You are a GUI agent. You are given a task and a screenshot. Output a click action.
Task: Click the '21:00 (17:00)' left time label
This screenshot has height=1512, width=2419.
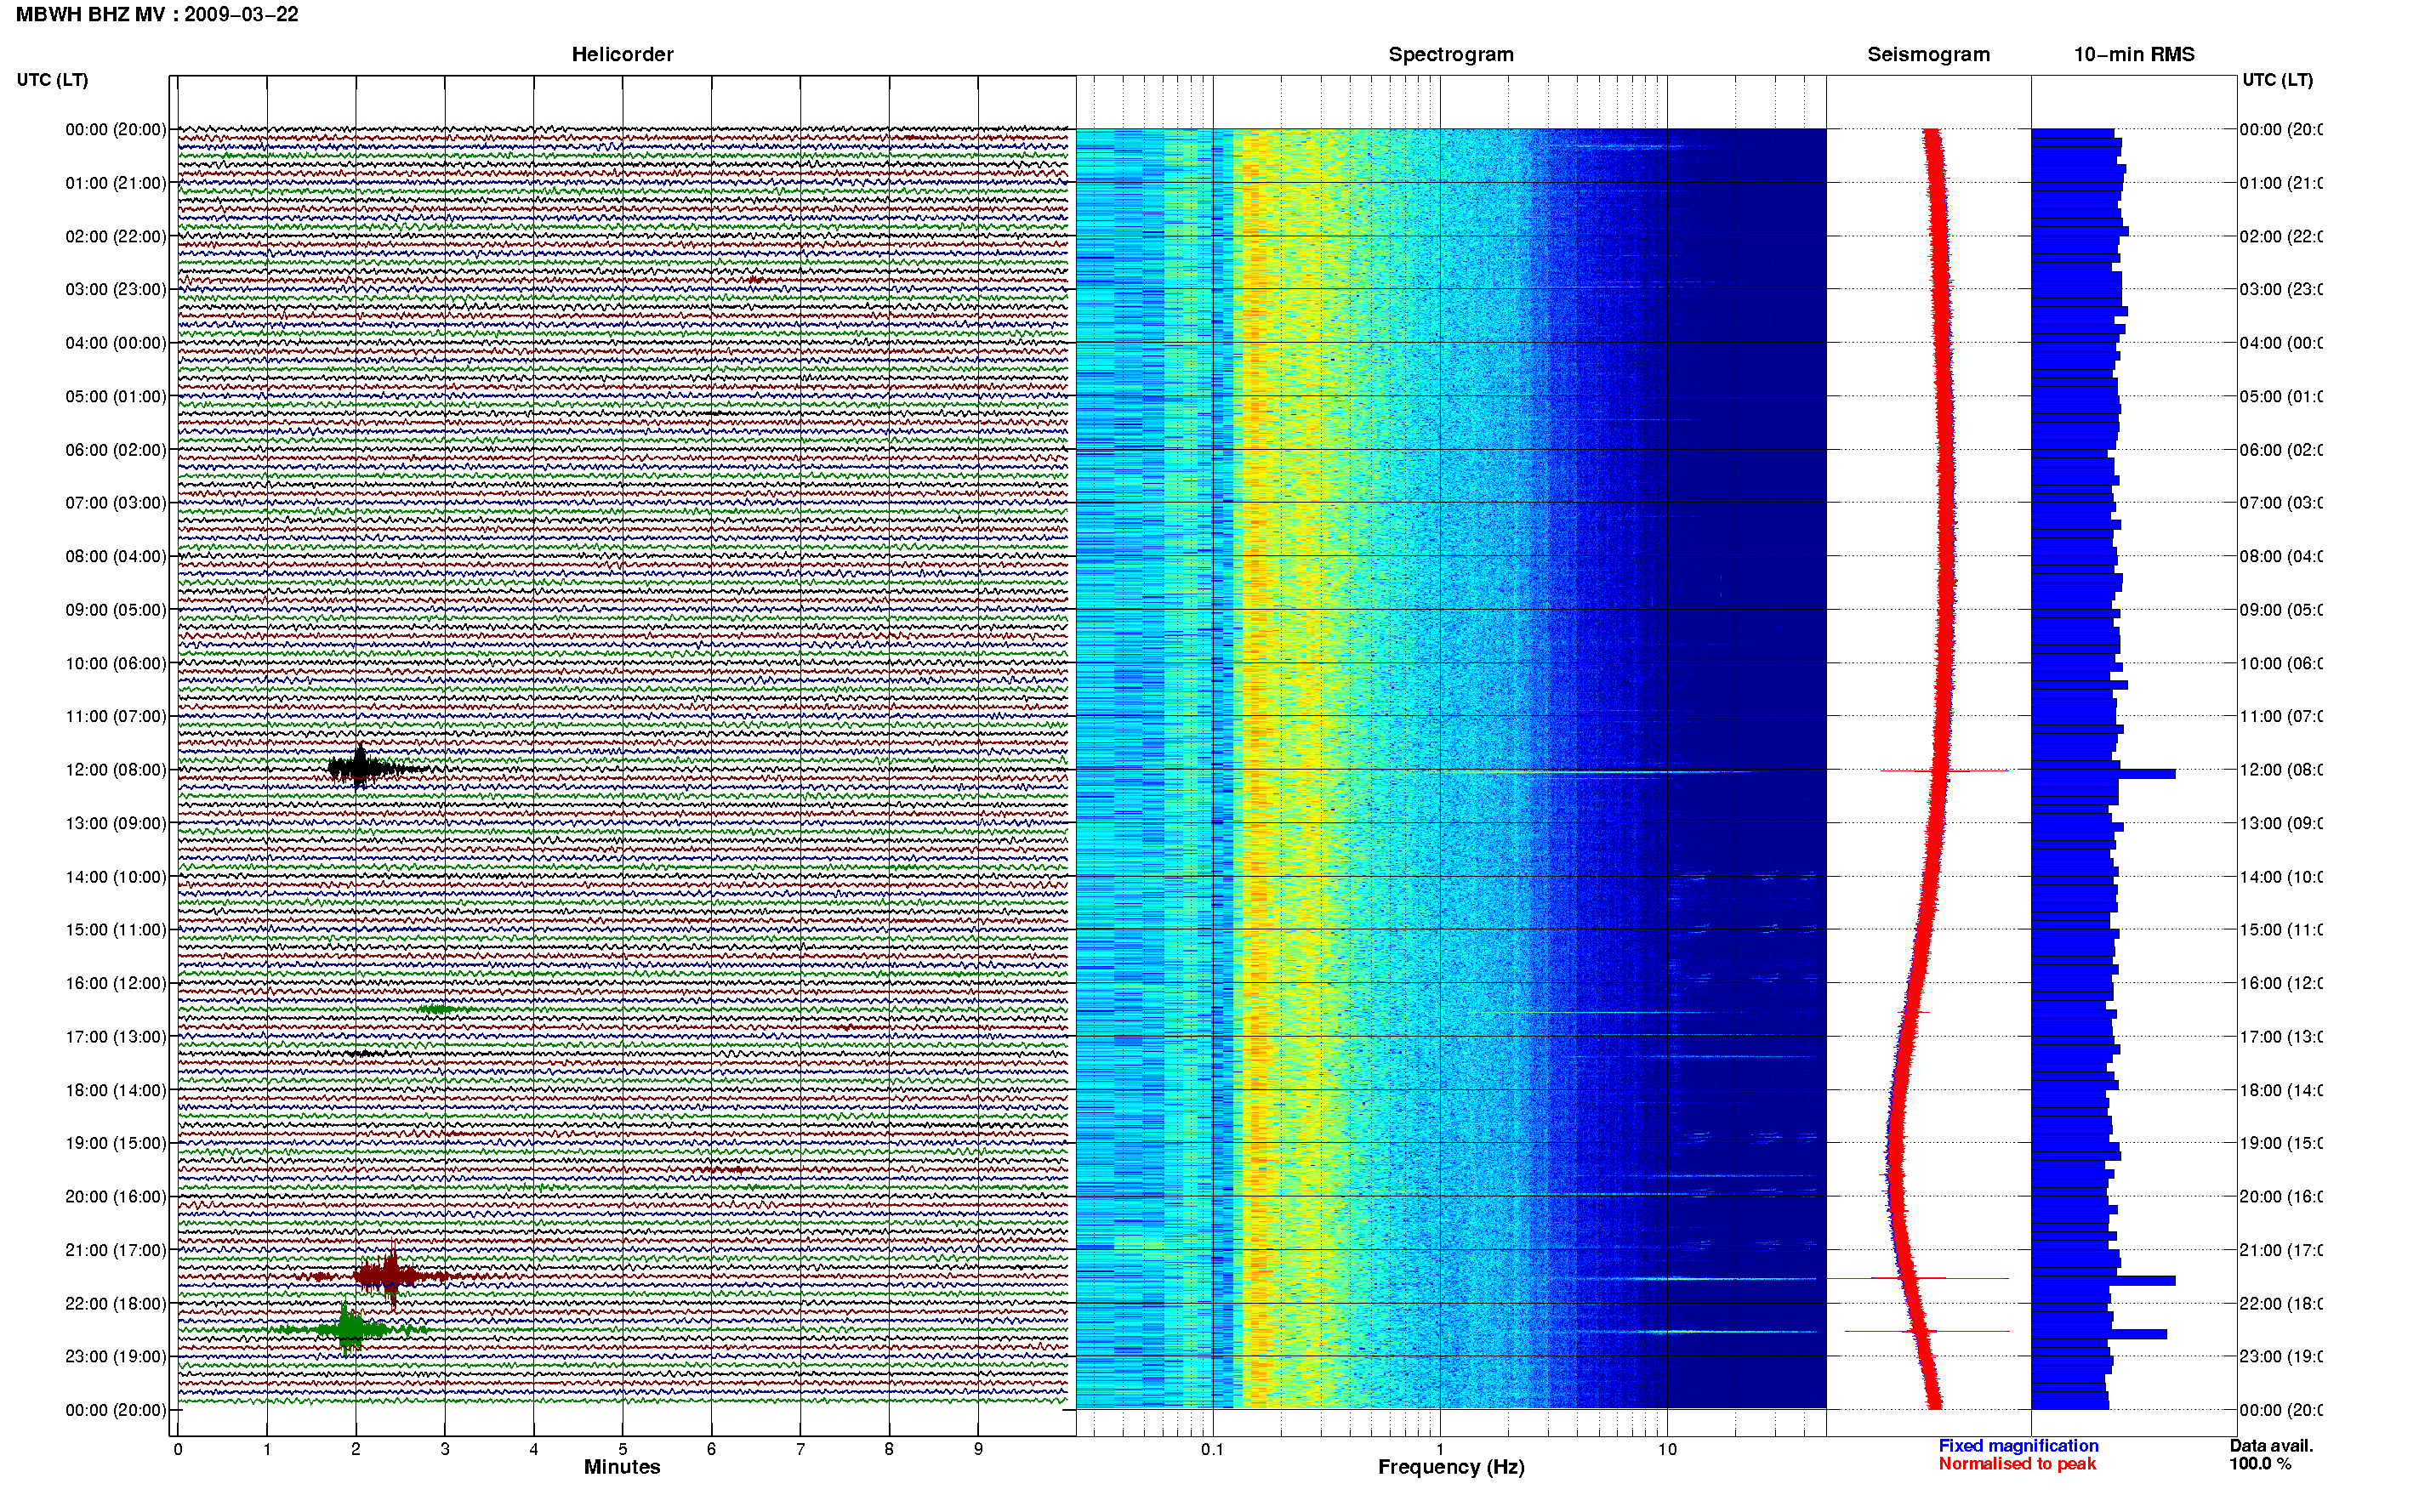click(x=116, y=1250)
